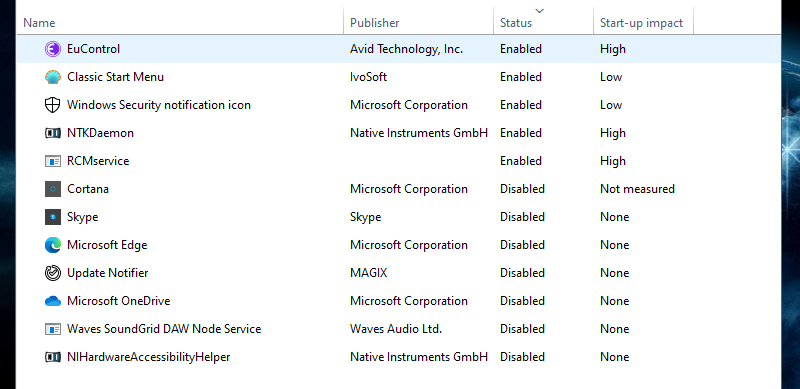
Task: Click Disabled status of Update Notifier
Action: 522,273
